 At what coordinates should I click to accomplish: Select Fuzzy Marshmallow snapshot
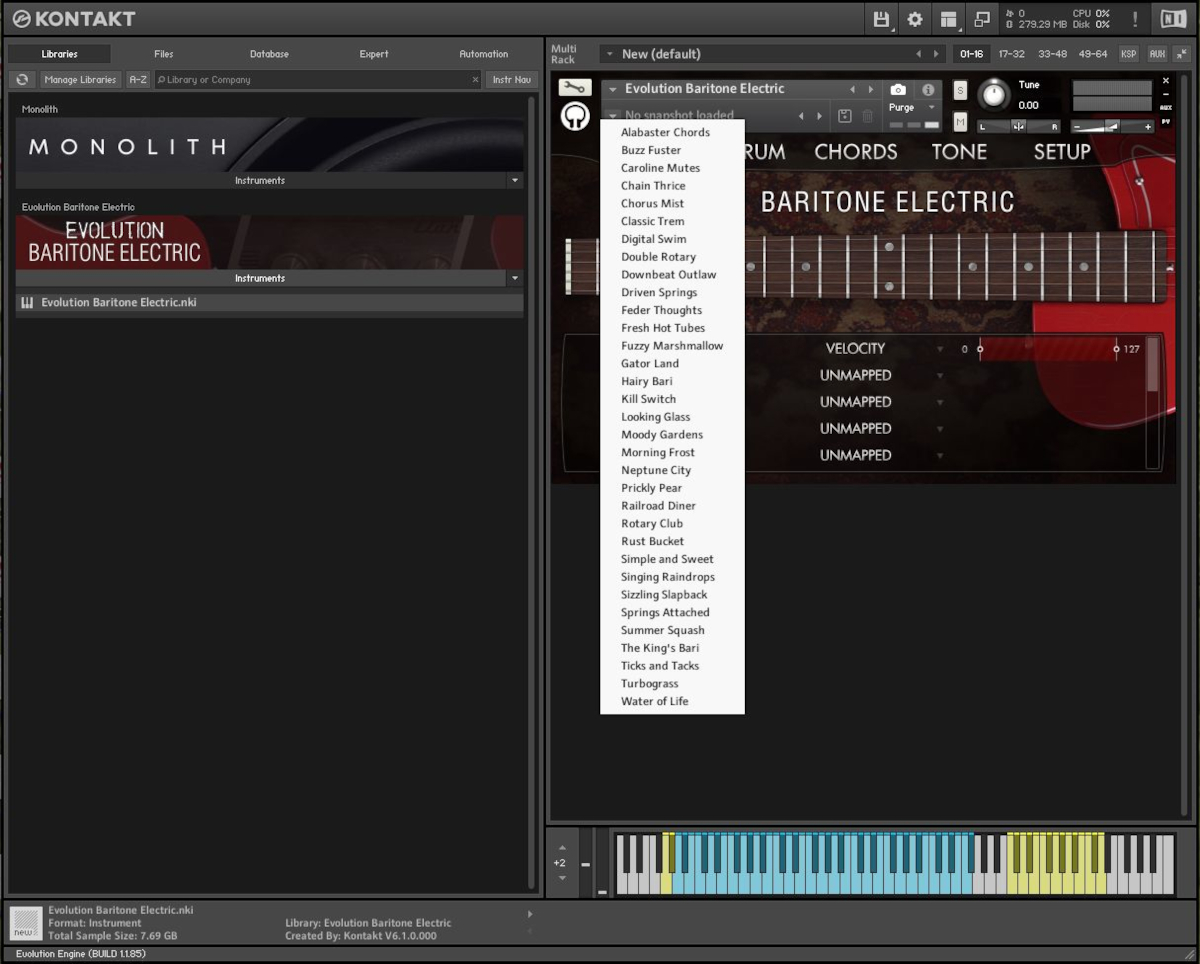coord(672,346)
